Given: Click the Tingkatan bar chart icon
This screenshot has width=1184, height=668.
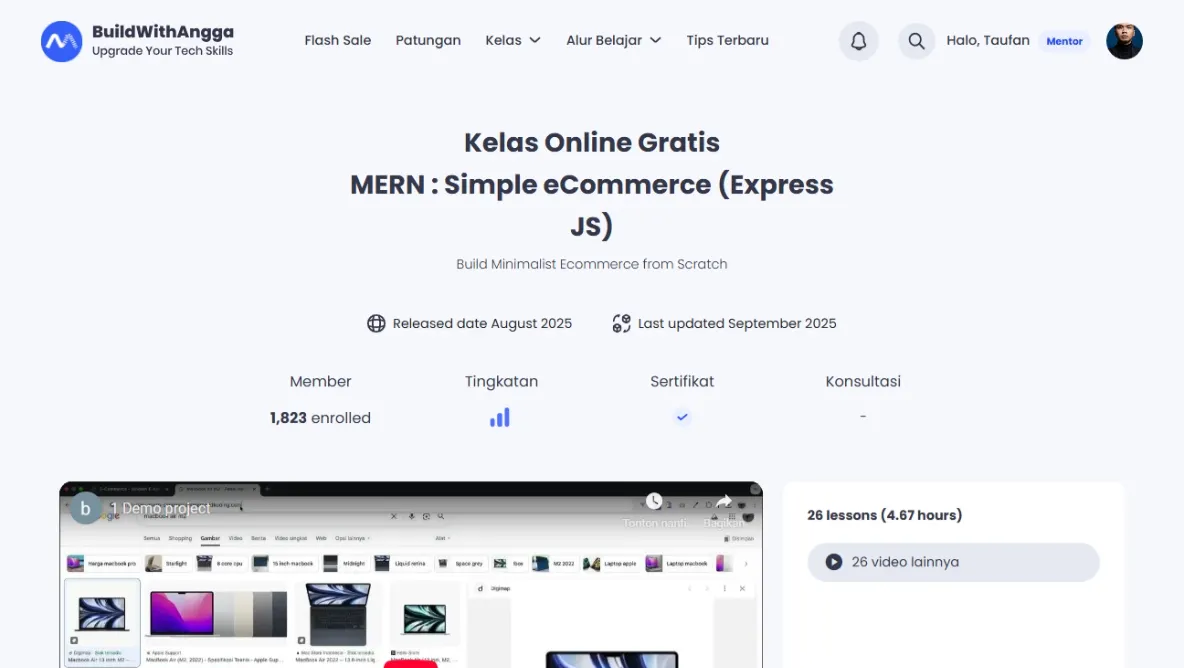Looking at the screenshot, I should point(500,417).
